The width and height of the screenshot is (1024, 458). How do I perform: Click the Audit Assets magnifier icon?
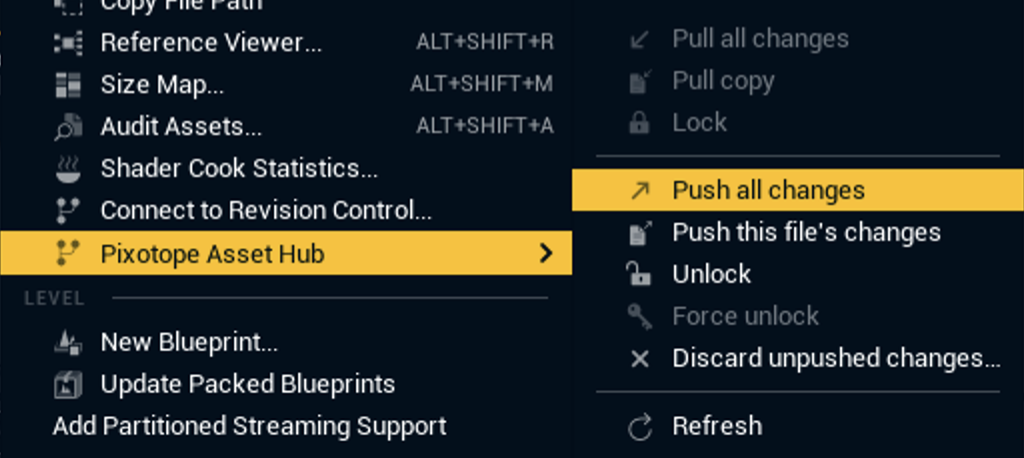click(x=68, y=127)
